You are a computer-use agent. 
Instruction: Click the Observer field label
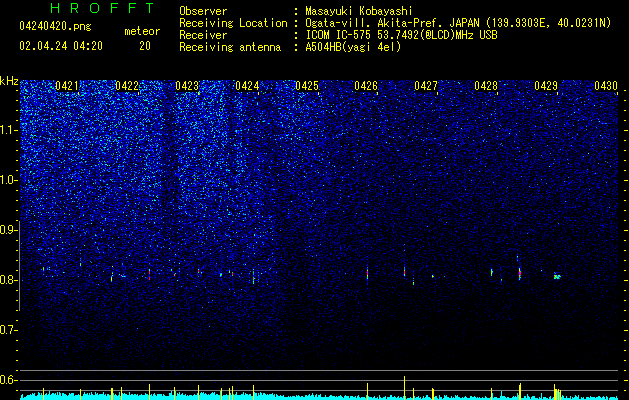pos(203,11)
